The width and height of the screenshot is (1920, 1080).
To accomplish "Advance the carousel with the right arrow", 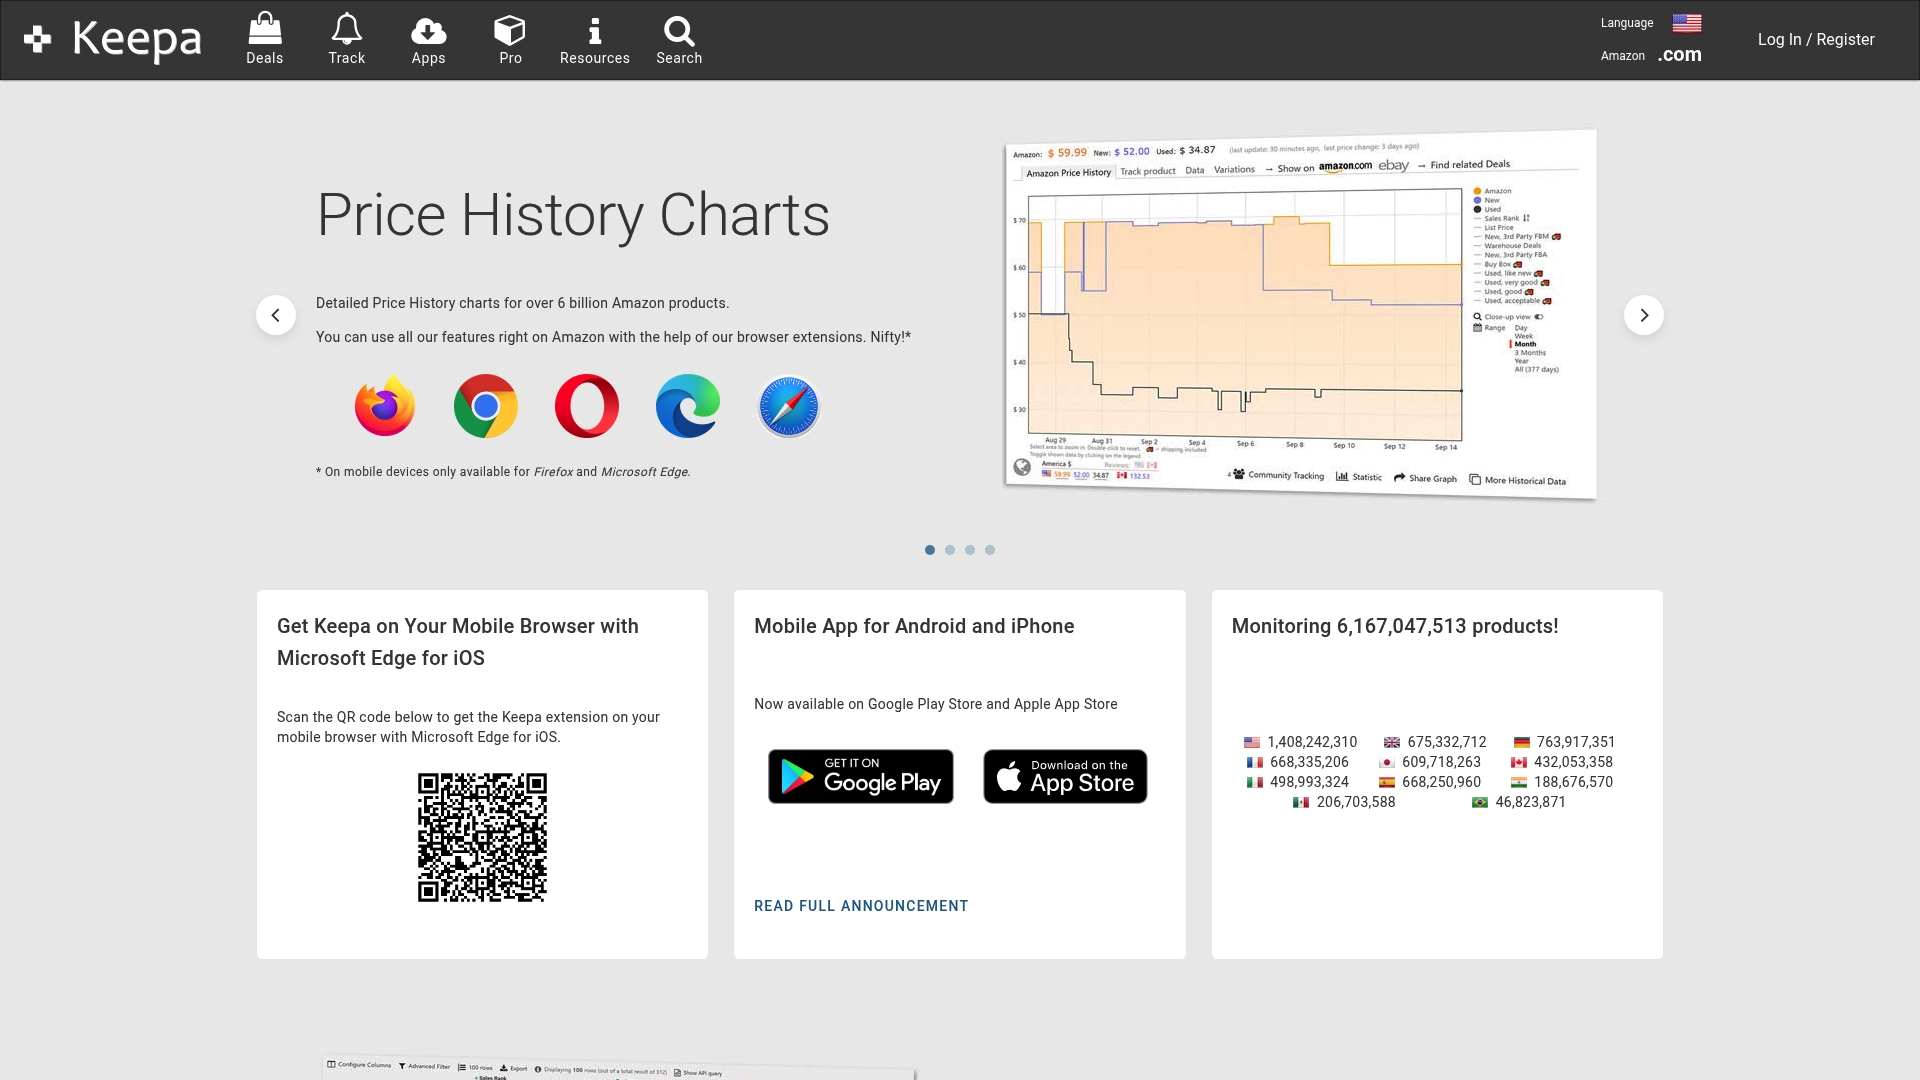I will pyautogui.click(x=1643, y=315).
